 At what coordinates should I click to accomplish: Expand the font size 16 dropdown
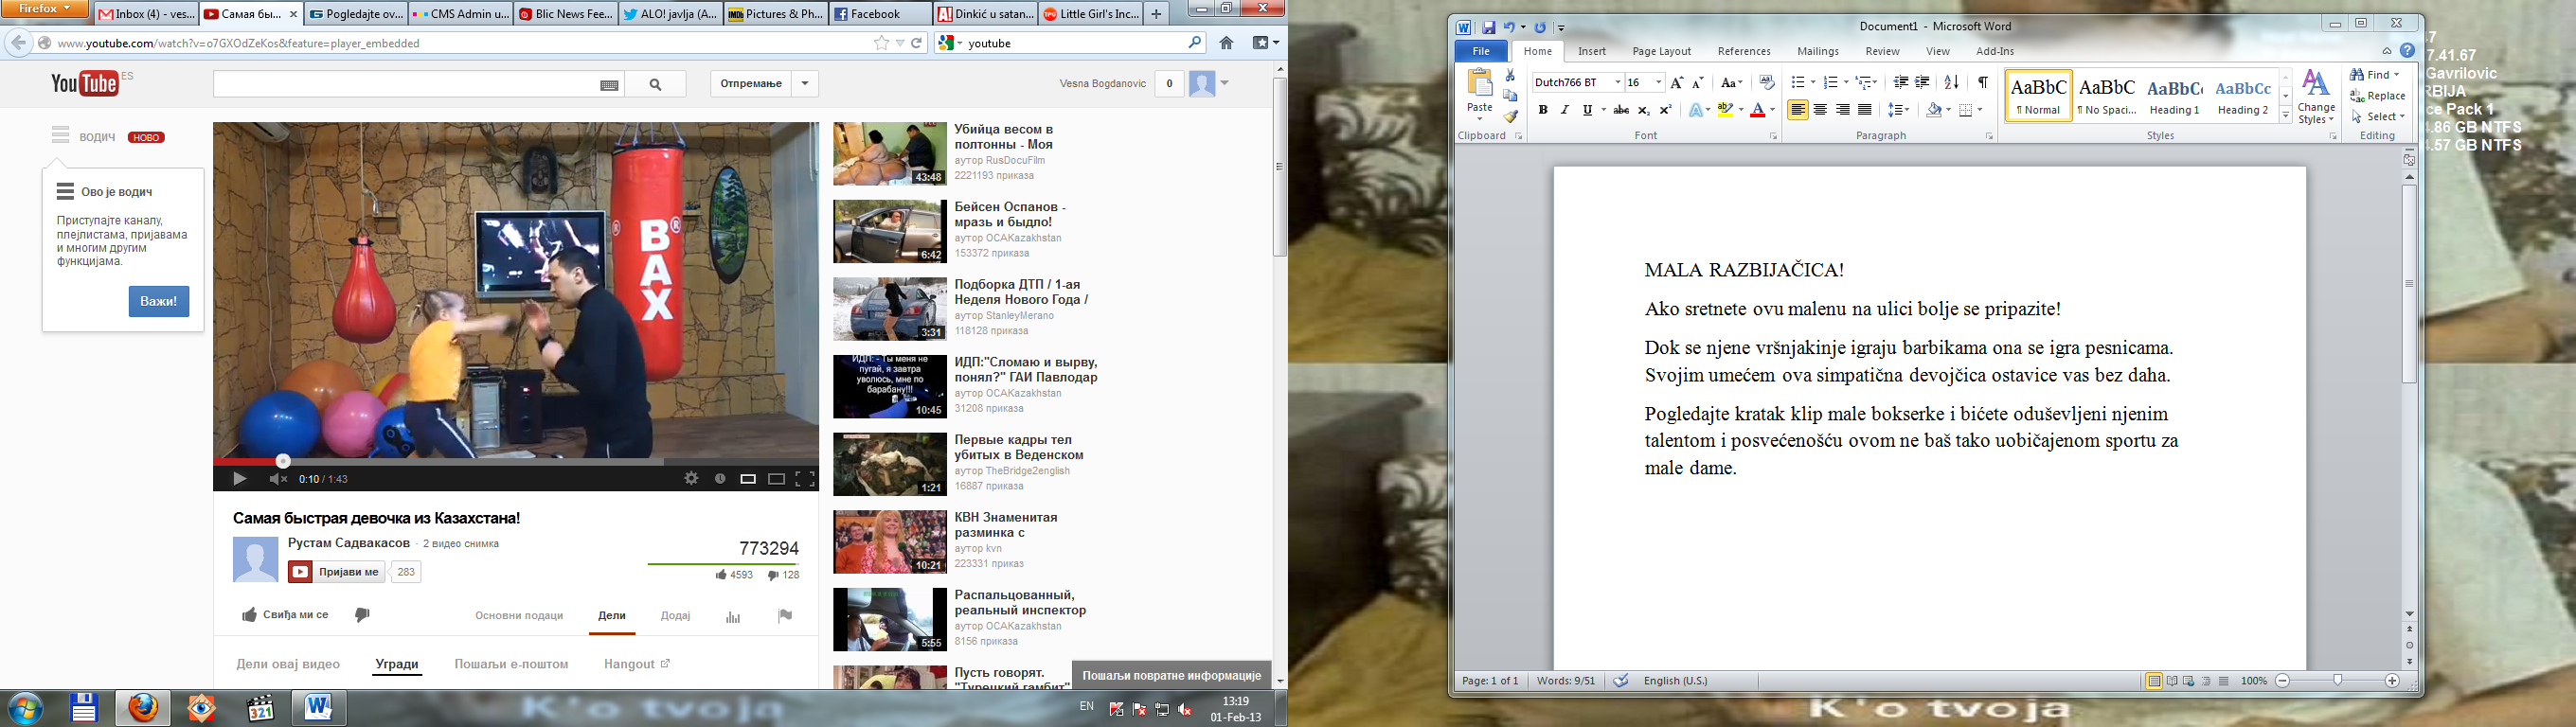coord(1658,83)
